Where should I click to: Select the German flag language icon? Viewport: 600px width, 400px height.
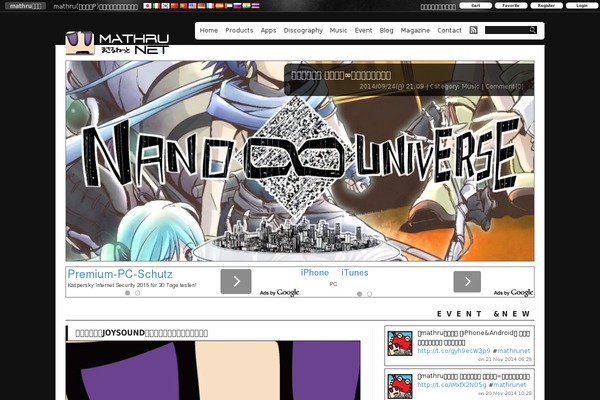click(201, 6)
